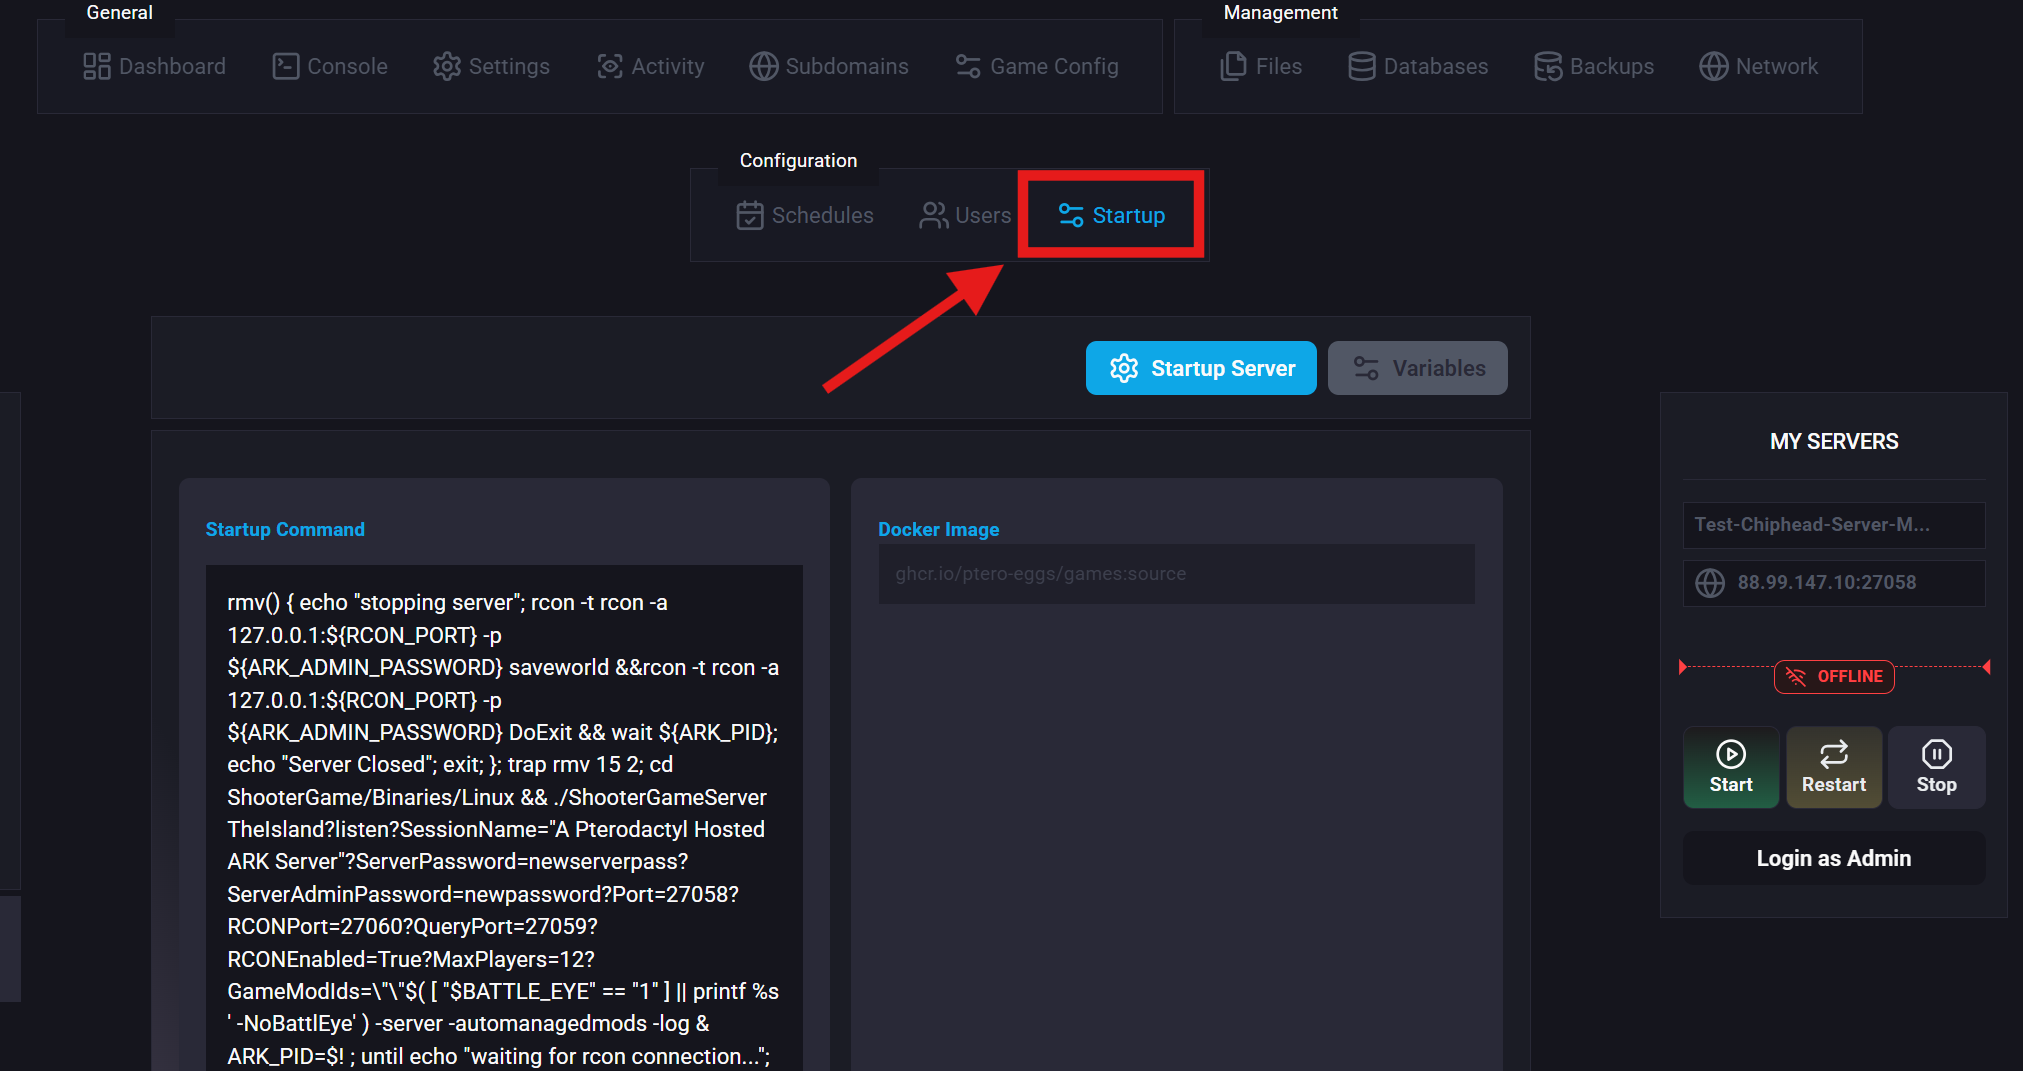Click the Console terminal icon
The height and width of the screenshot is (1071, 2023).
[x=286, y=66]
